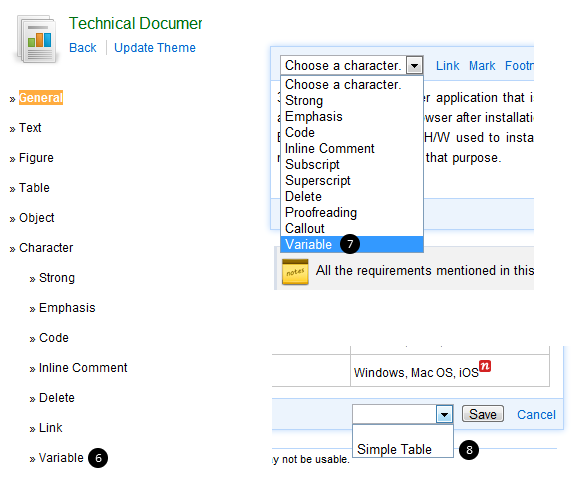Screen dimensions: 575x478
Task: Open the General section in sidebar
Action: [41, 98]
